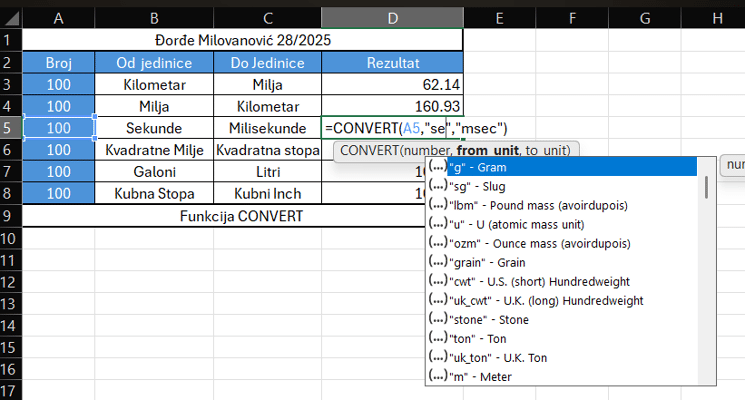Screen dimensions: 745x400
Task: Click the Select All corner of the sheet
Action: [10, 18]
